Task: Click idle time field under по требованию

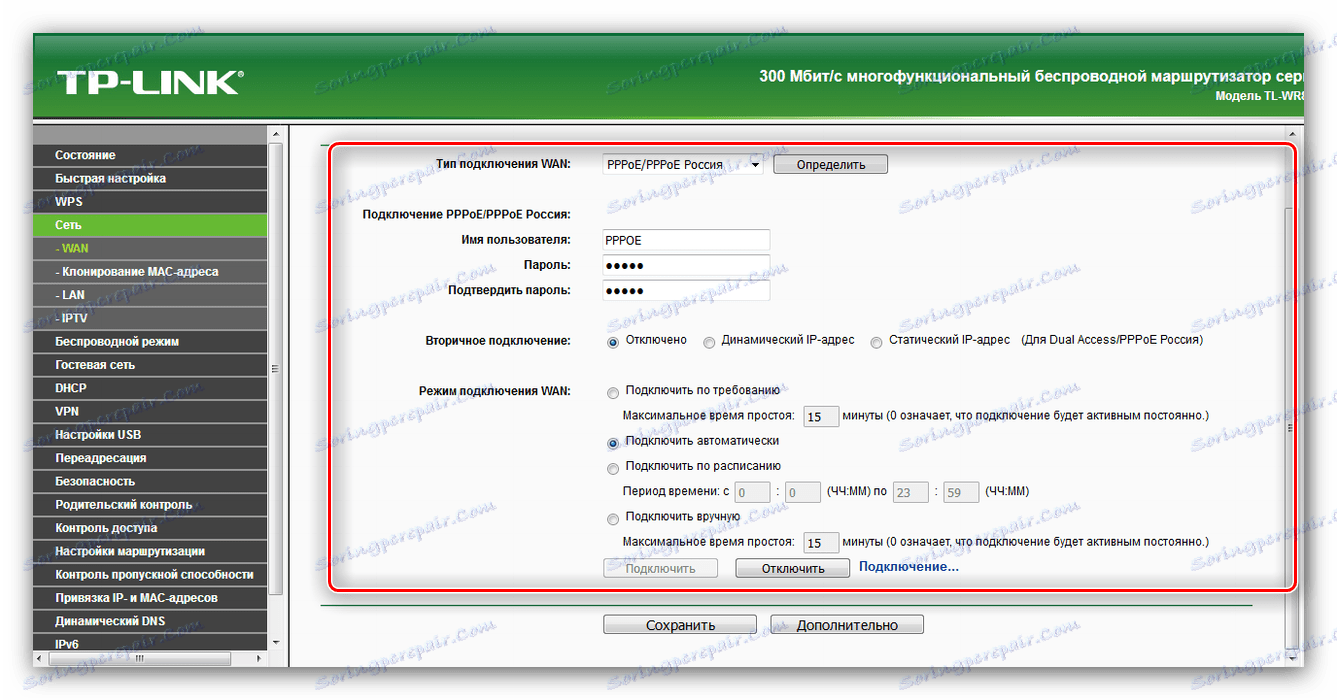Action: click(821, 416)
